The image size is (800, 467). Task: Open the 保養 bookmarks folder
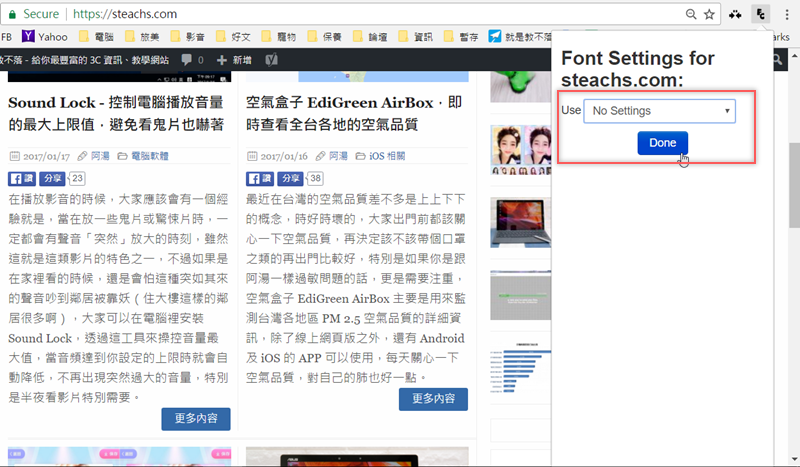[x=325, y=36]
